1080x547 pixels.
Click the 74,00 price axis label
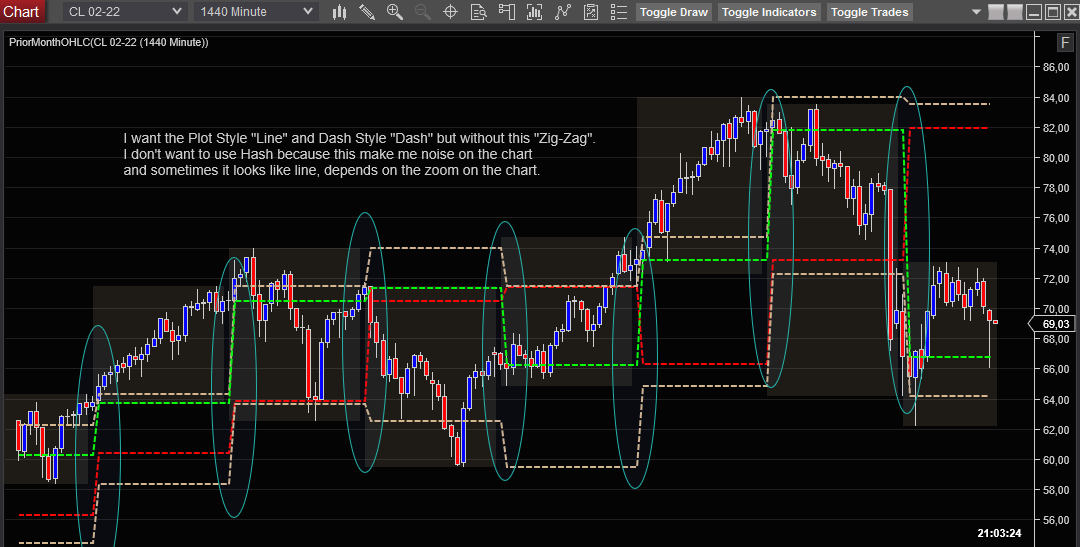(1056, 249)
